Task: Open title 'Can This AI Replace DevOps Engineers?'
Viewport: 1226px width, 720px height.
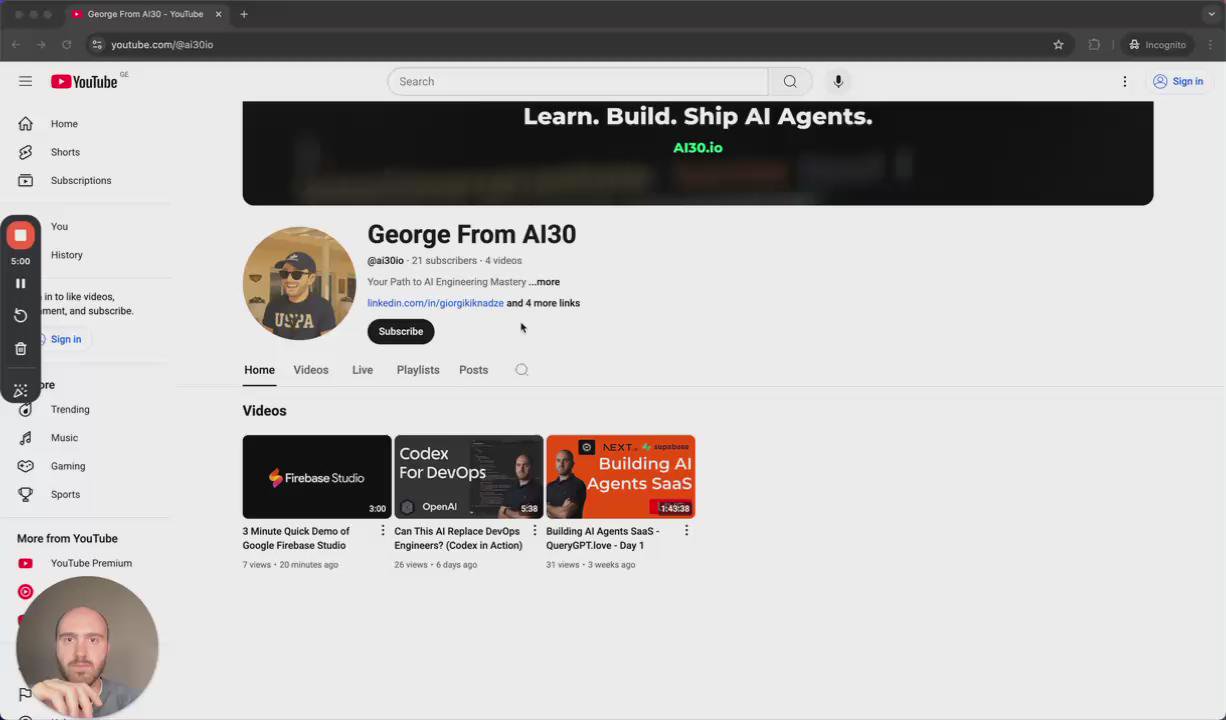Action: coord(458,538)
